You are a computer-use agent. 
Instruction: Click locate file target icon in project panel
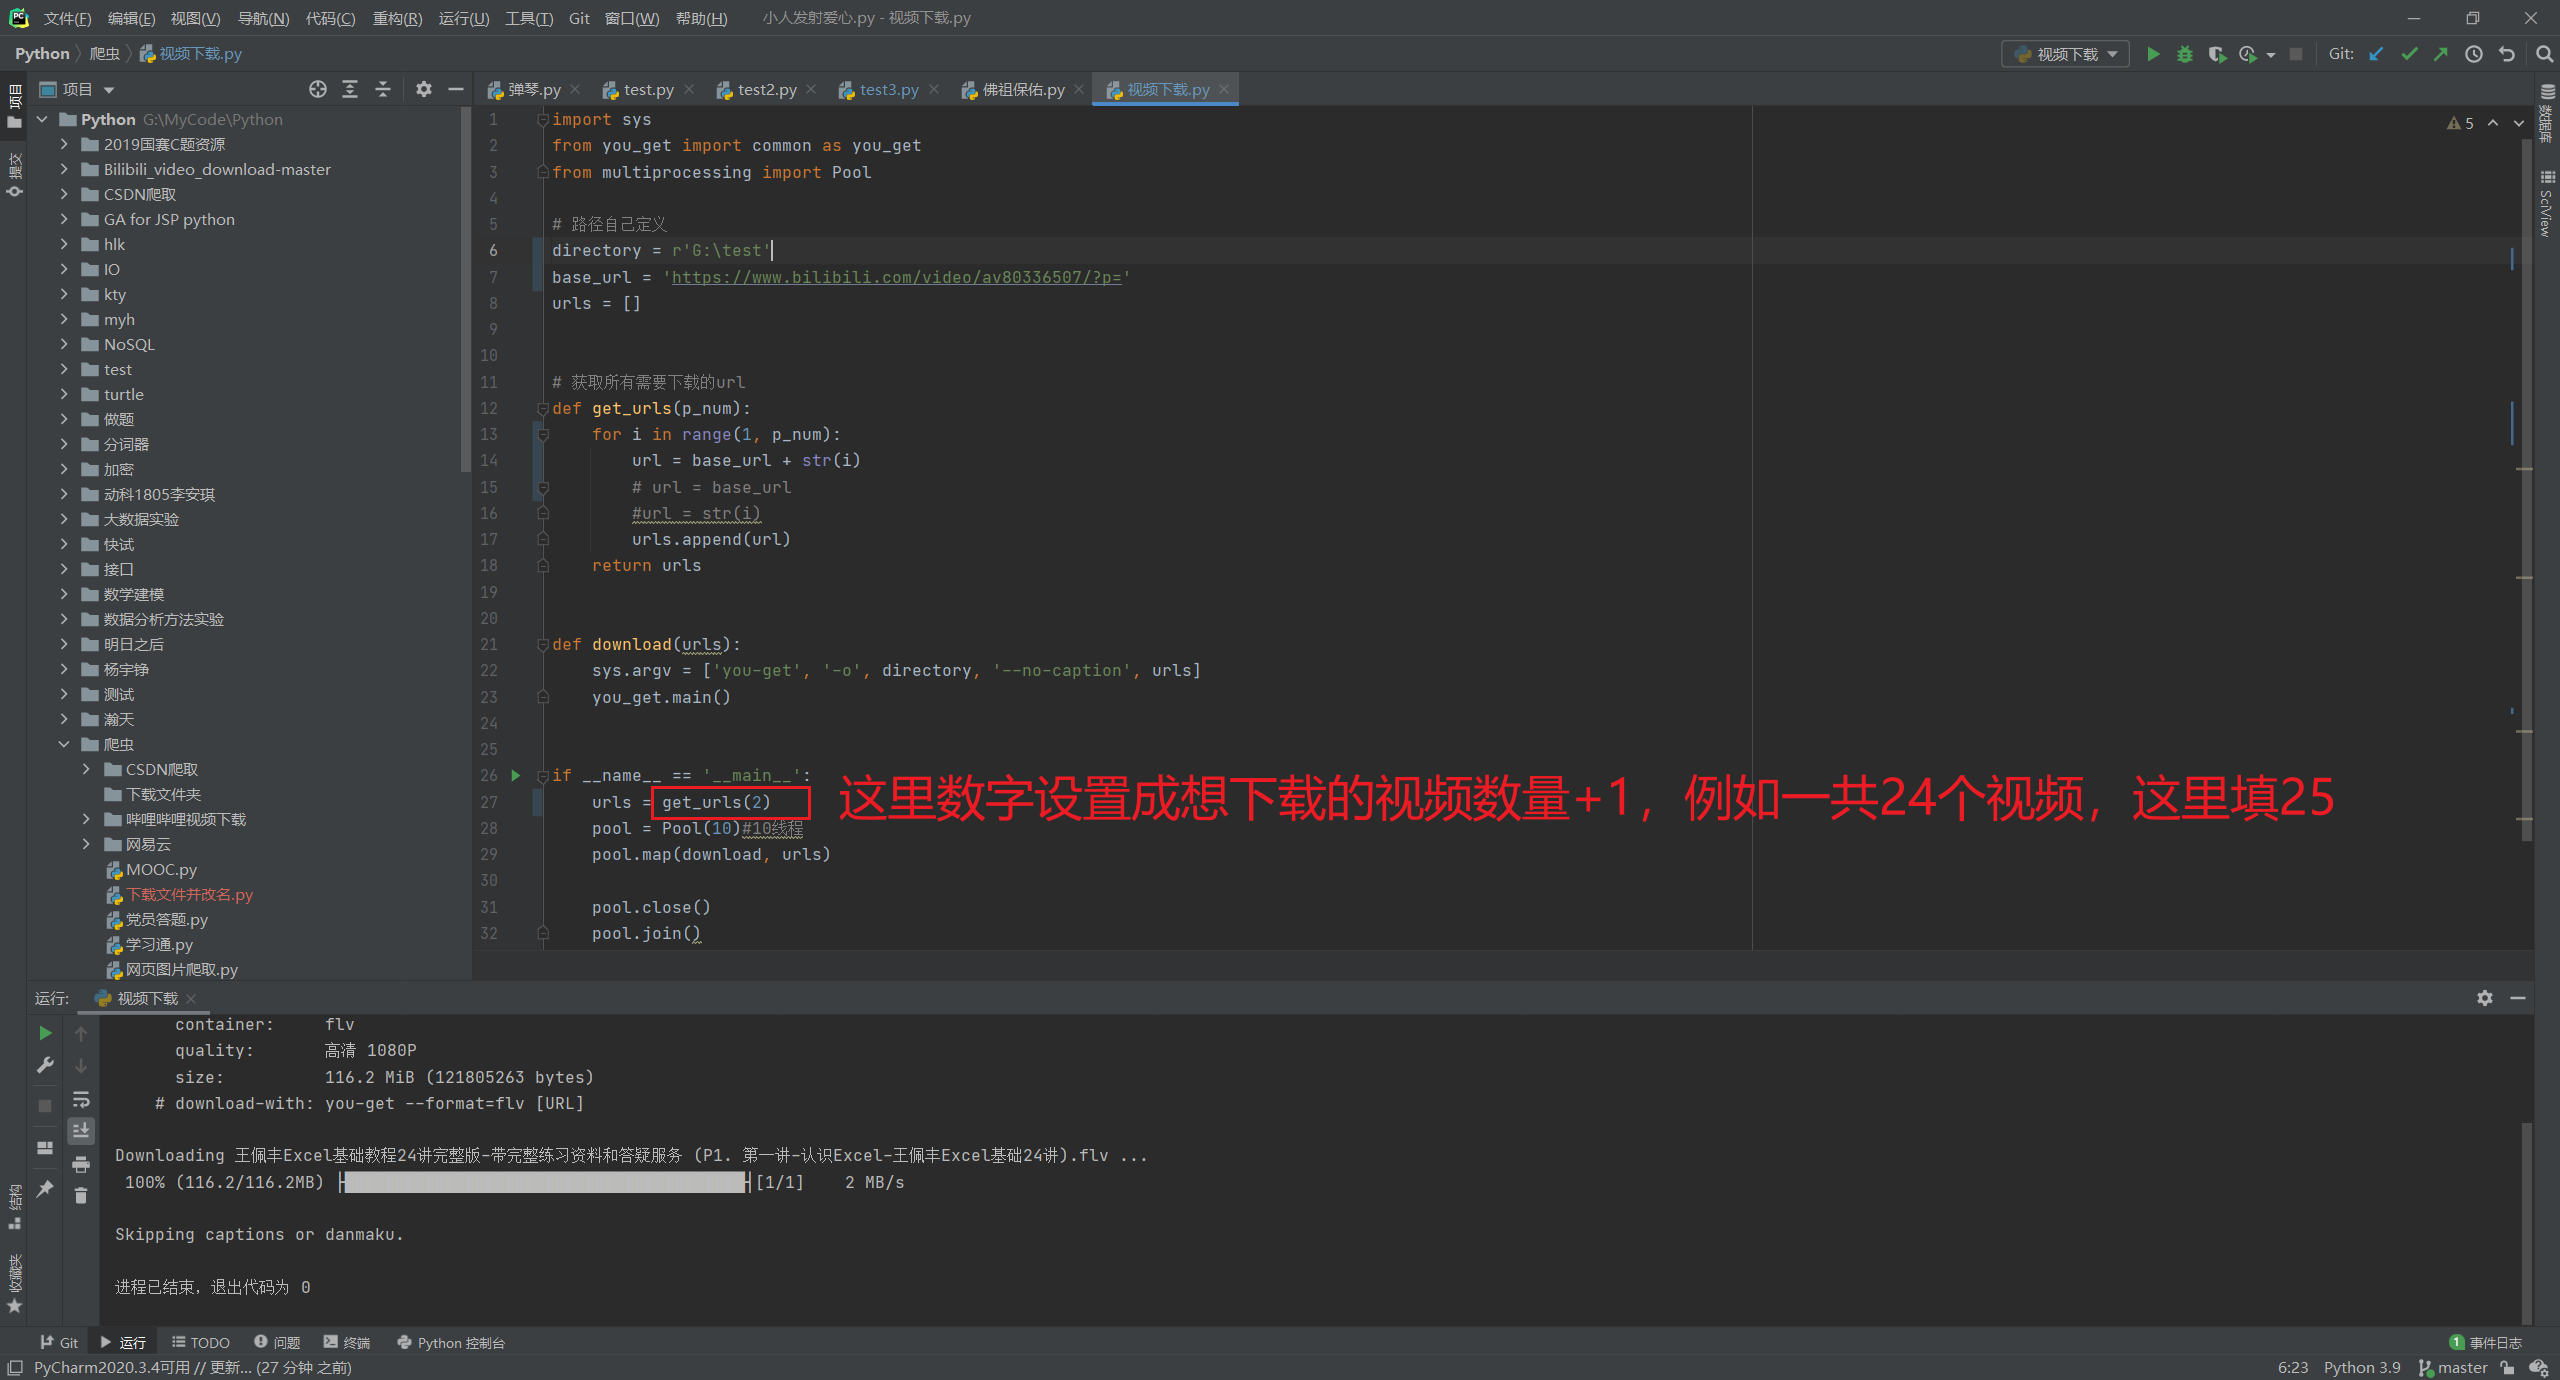click(x=318, y=89)
